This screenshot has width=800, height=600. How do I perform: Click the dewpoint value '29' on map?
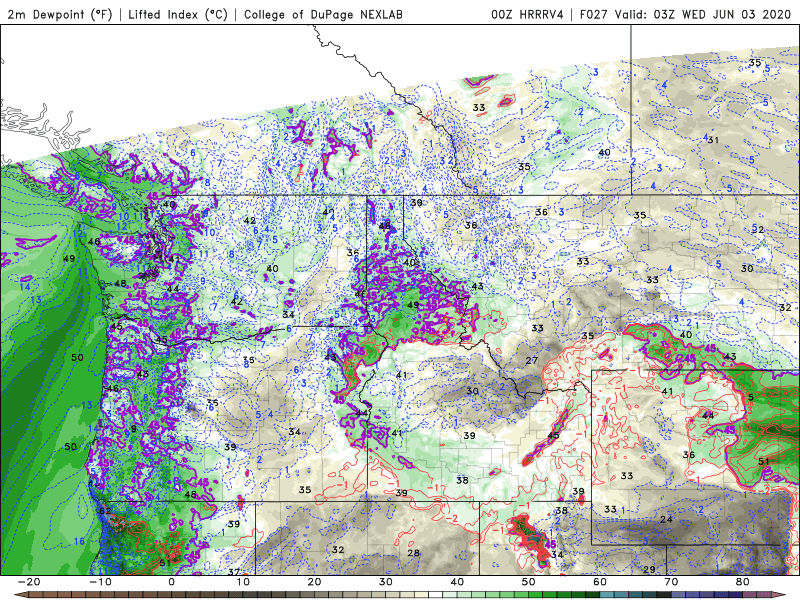[x=649, y=569]
